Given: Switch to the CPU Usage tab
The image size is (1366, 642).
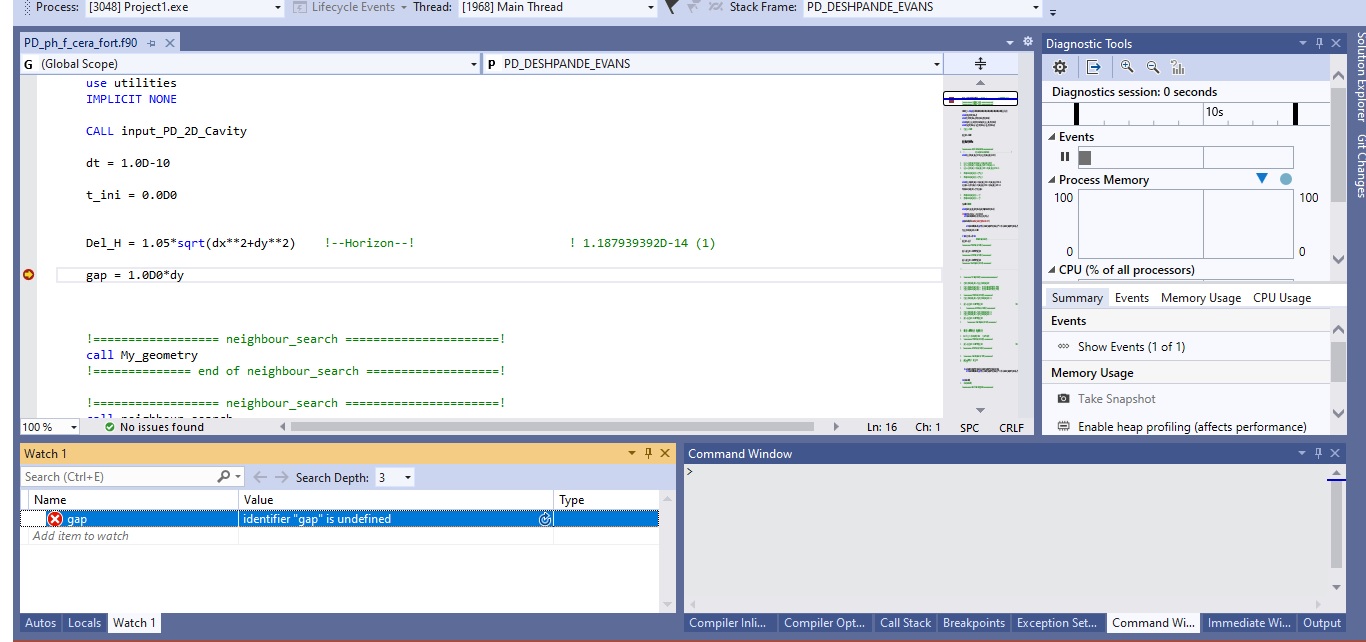Looking at the screenshot, I should [1282, 298].
